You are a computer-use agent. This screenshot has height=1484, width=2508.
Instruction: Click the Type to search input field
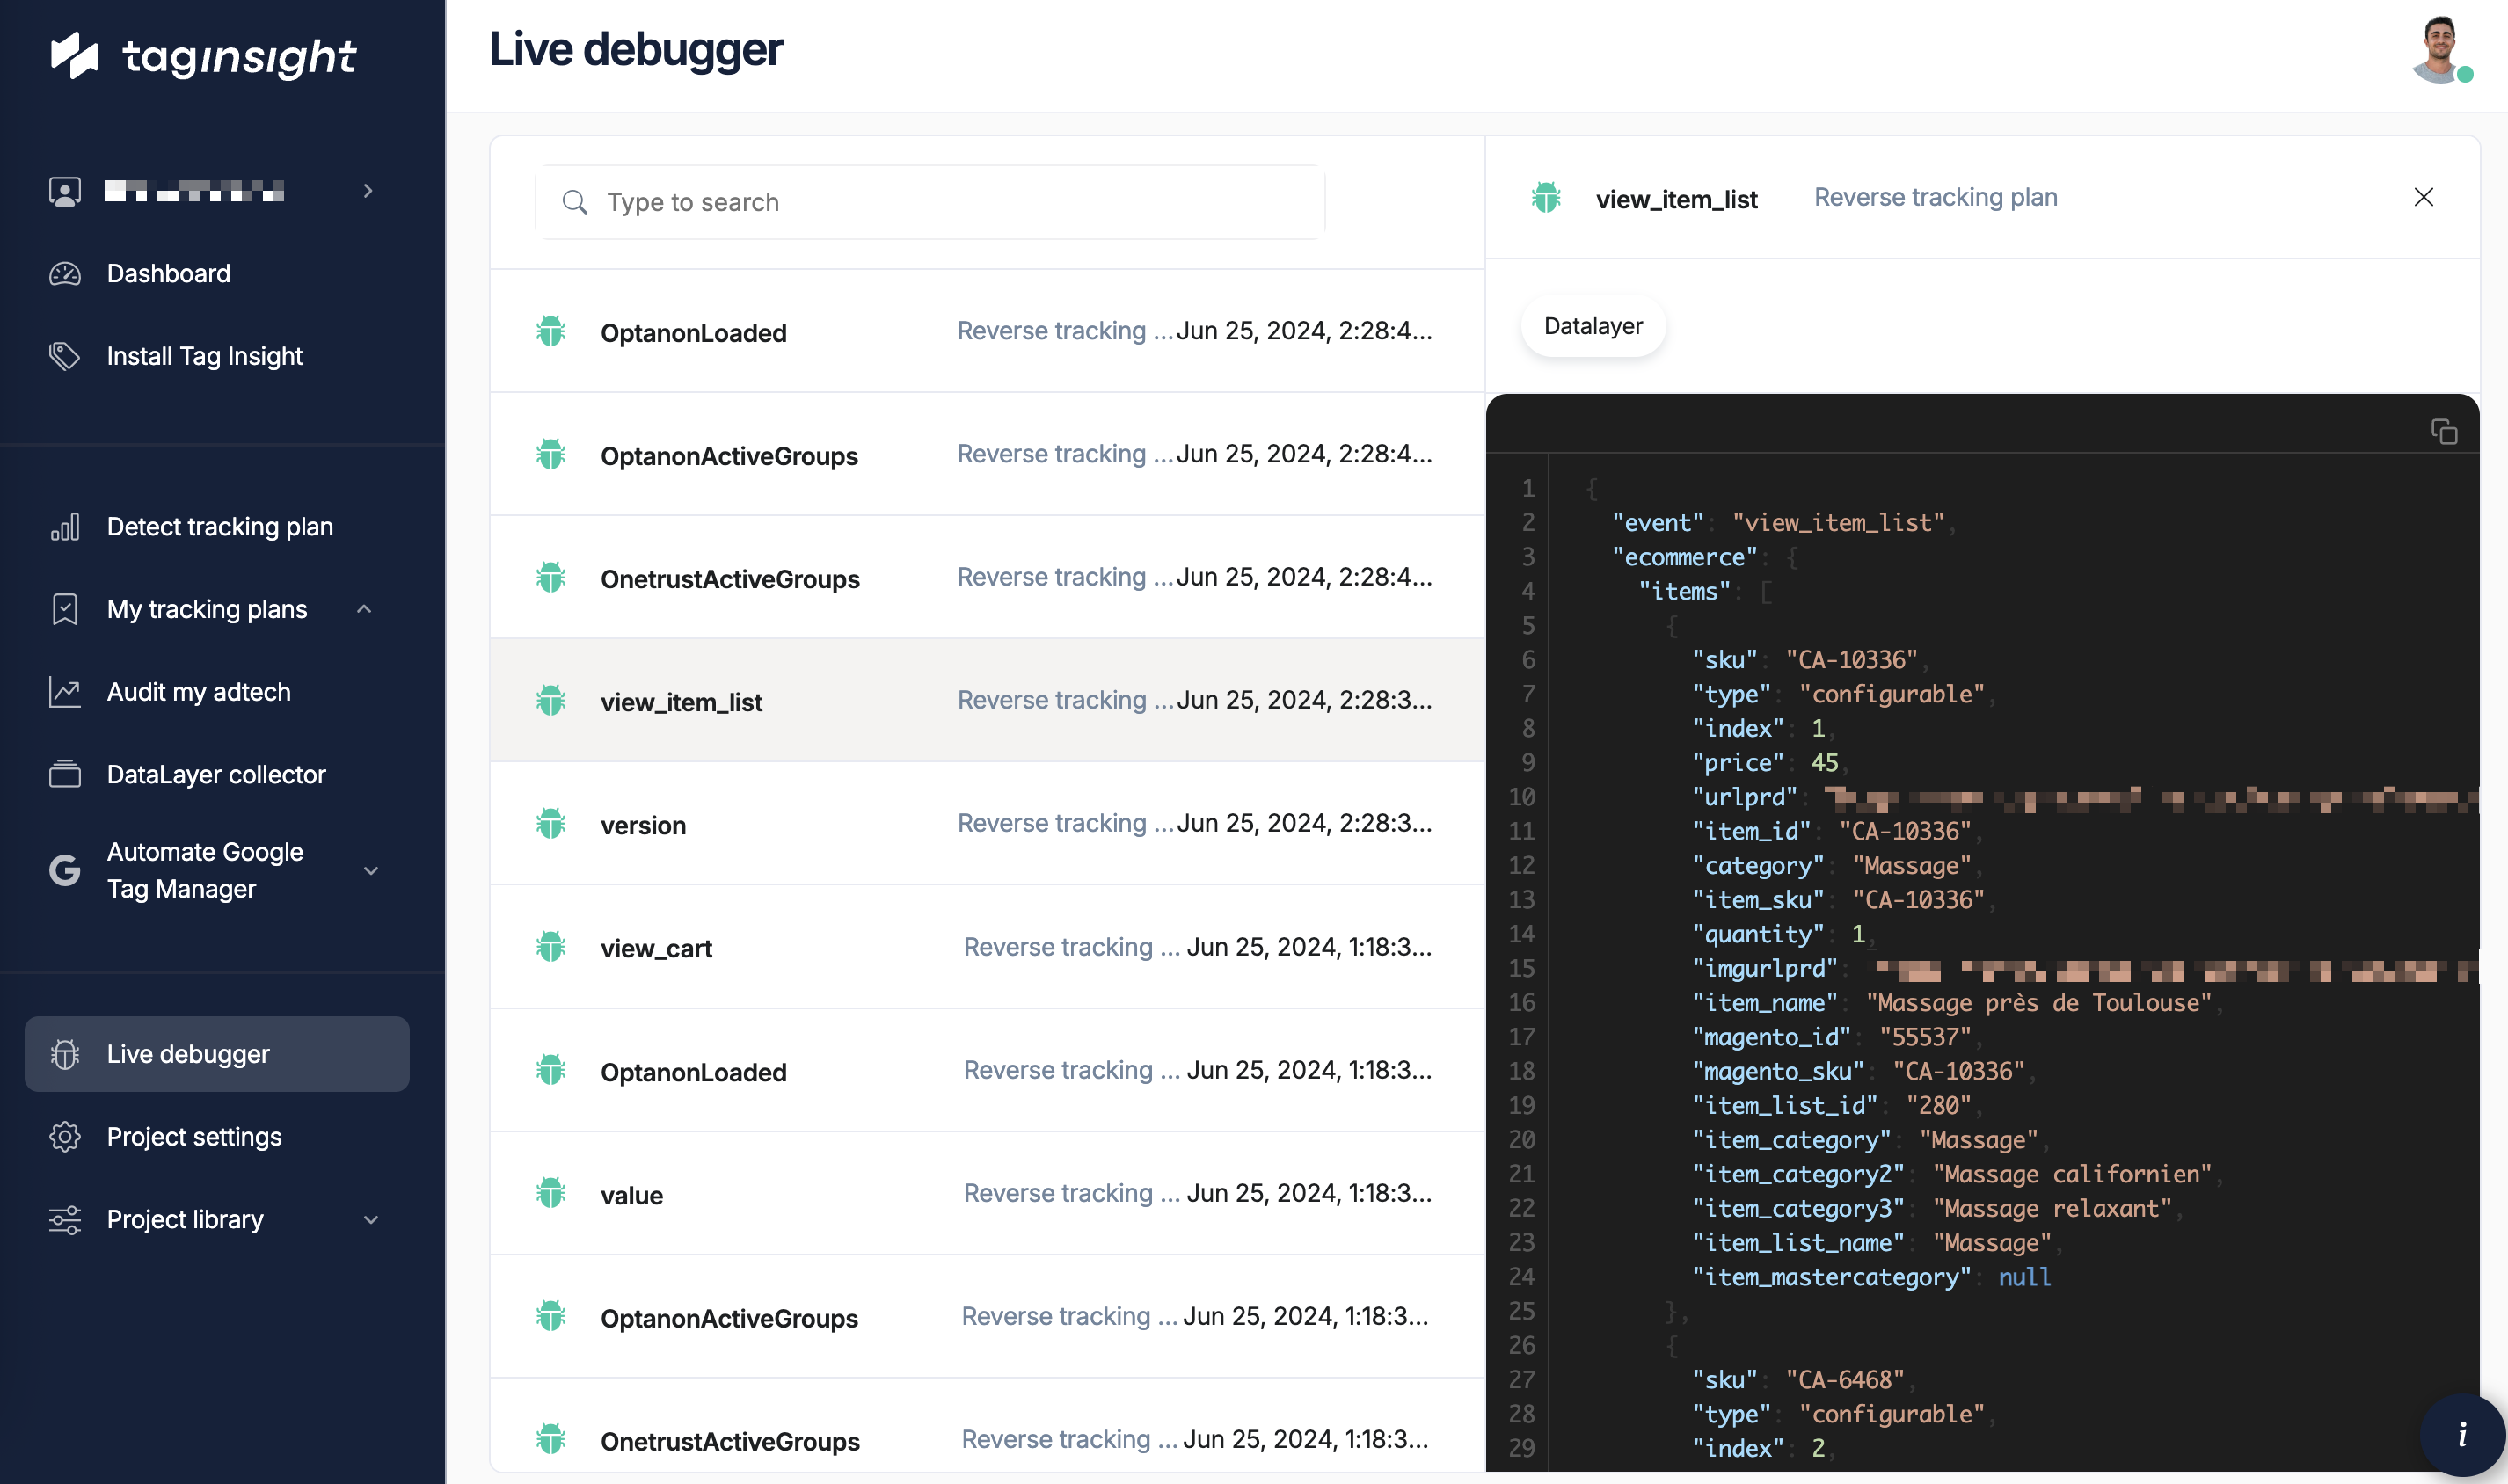[930, 202]
